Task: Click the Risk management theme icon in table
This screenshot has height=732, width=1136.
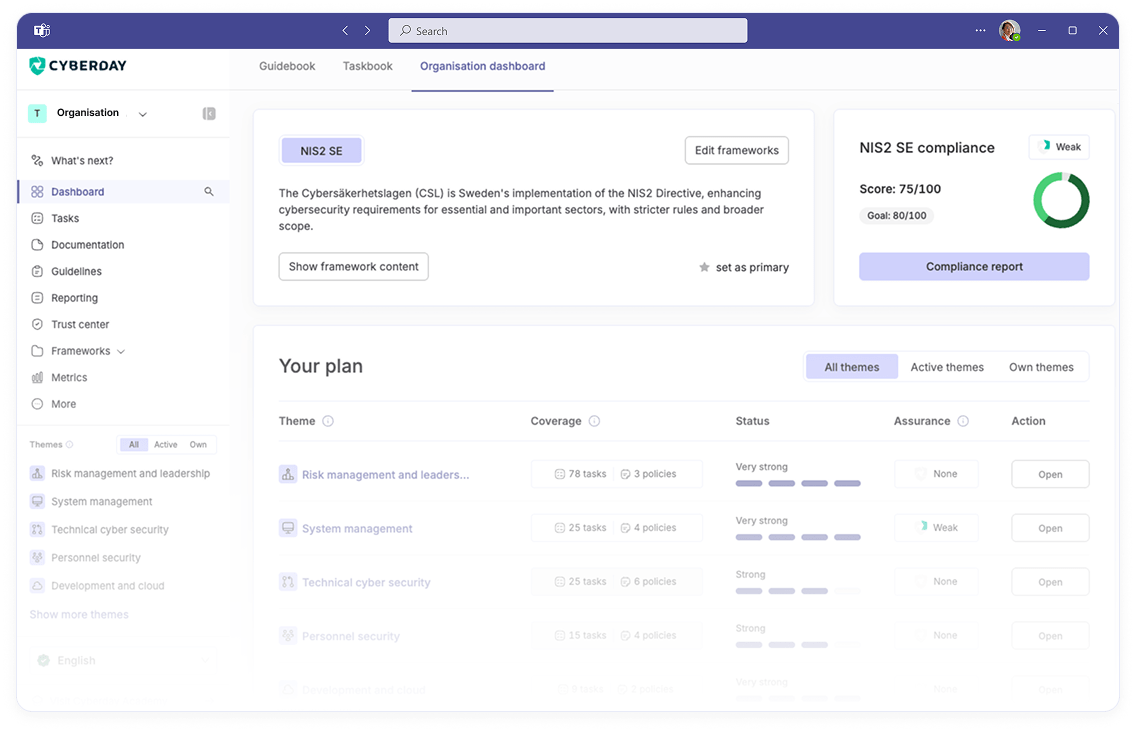Action: (x=288, y=474)
